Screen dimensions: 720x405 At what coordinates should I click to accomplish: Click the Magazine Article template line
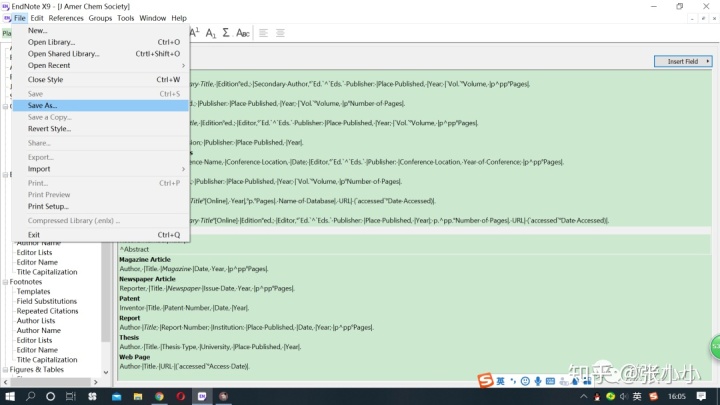(x=194, y=269)
